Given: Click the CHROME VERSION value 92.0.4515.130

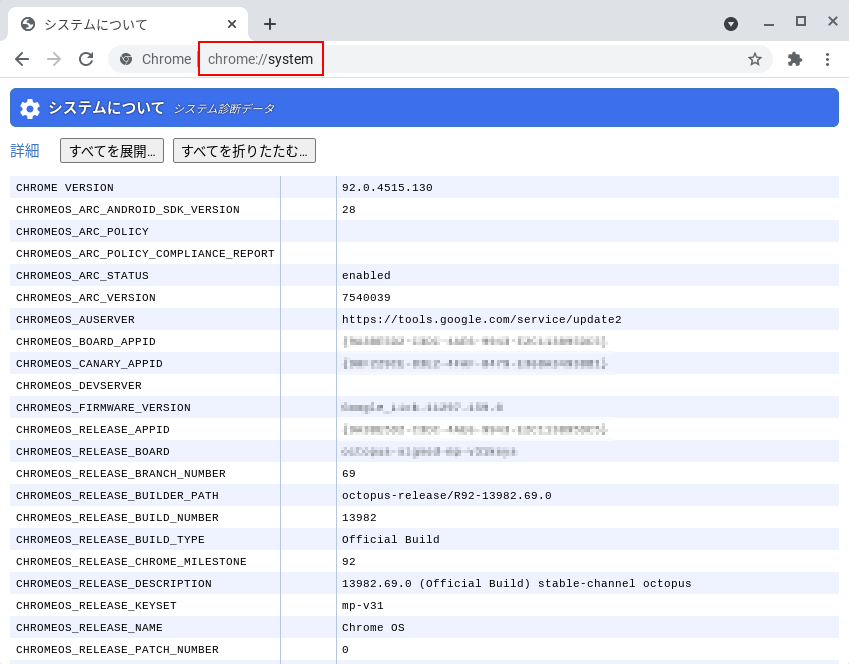Looking at the screenshot, I should click(x=387, y=188).
